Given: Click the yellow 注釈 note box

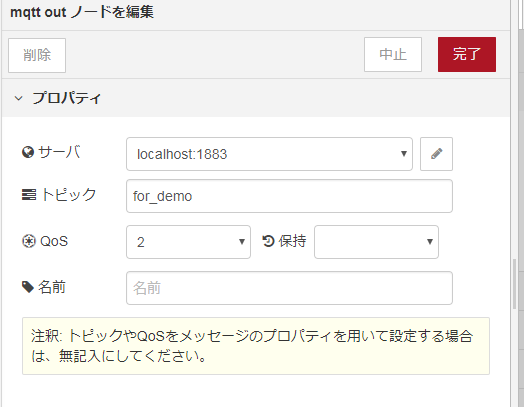Looking at the screenshot, I should (x=256, y=346).
